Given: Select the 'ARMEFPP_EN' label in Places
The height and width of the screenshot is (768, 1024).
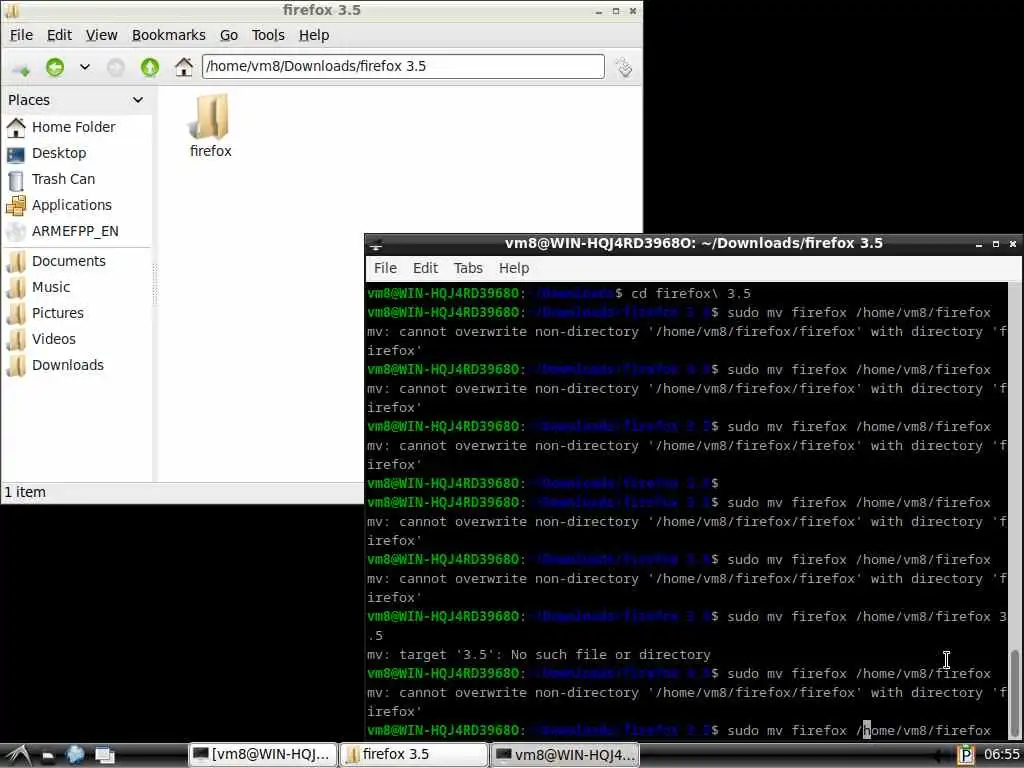Looking at the screenshot, I should click(75, 231).
